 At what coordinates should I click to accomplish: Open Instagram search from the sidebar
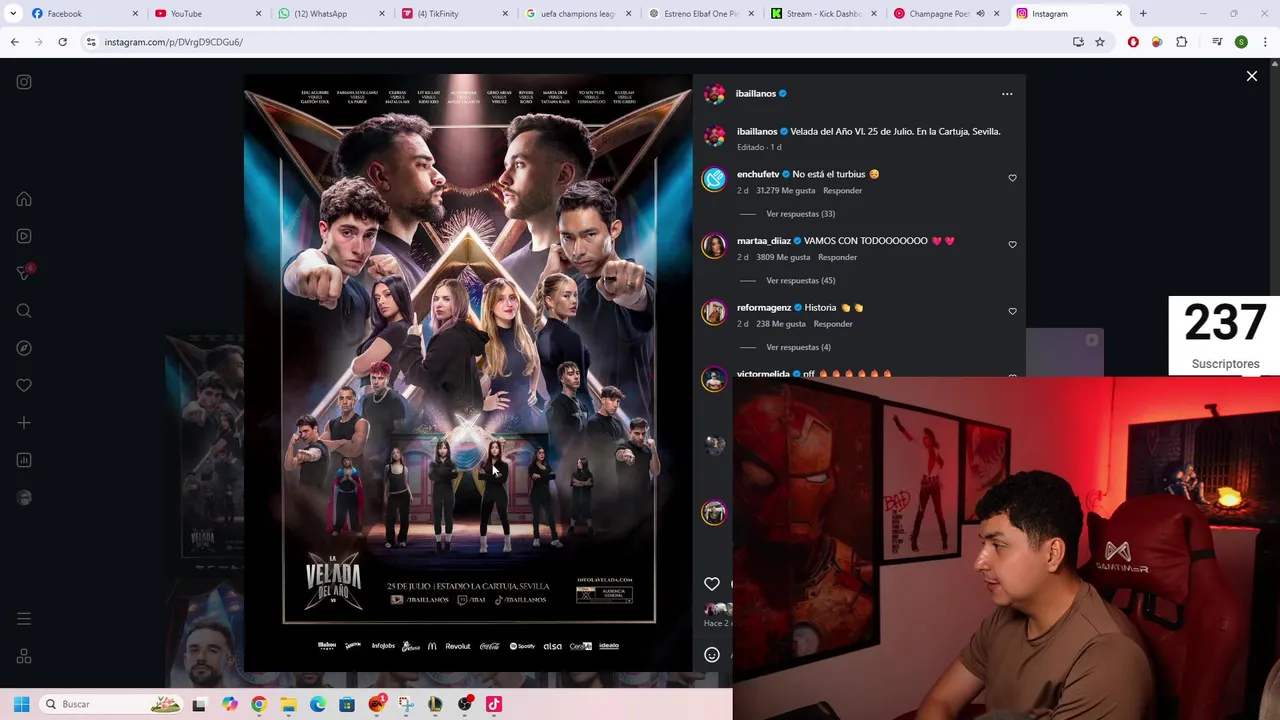coord(24,311)
